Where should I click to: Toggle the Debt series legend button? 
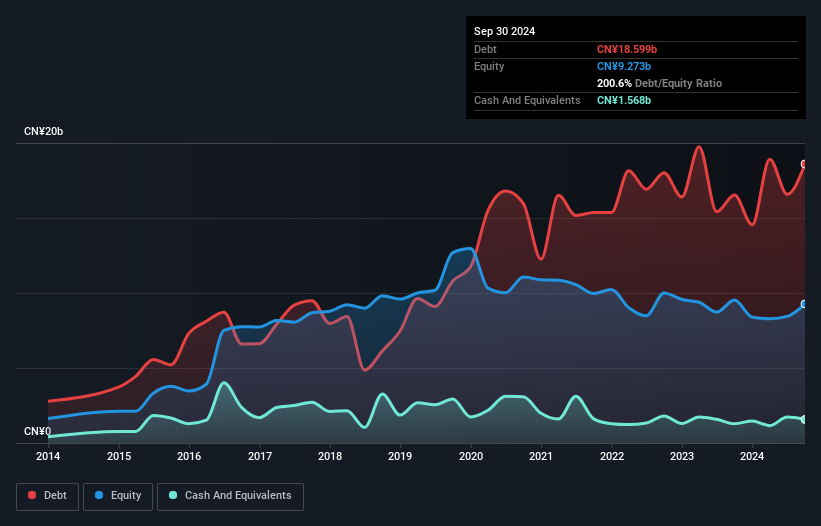click(48, 496)
